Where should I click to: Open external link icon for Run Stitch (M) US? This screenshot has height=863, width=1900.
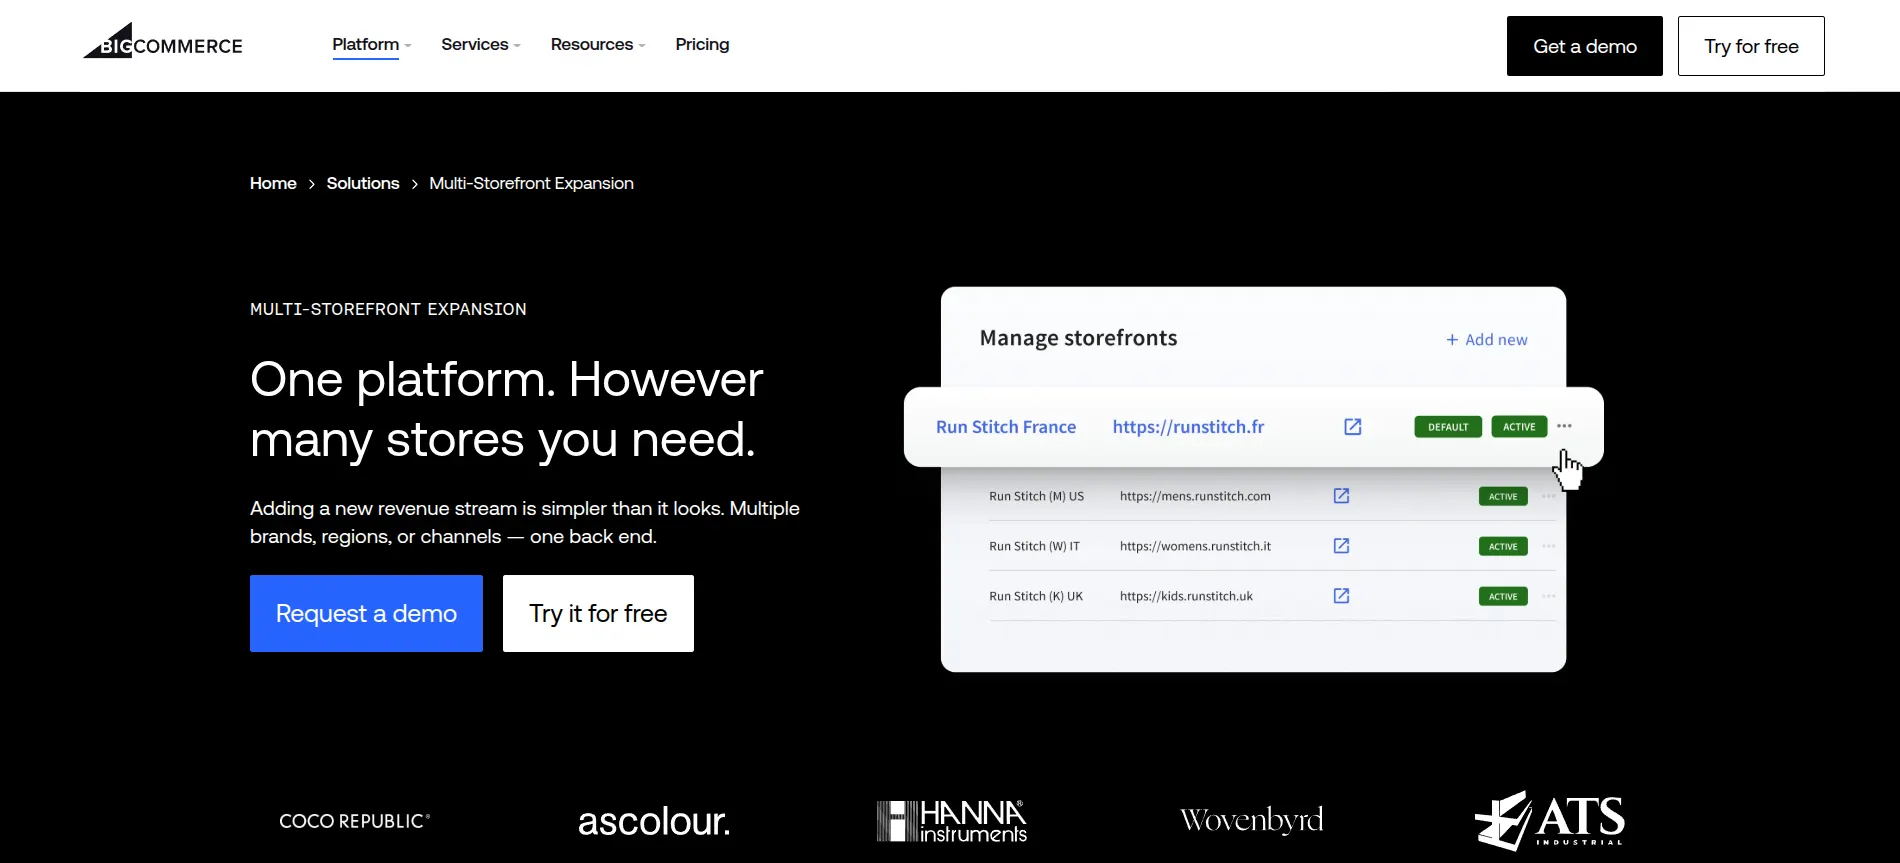(1342, 496)
